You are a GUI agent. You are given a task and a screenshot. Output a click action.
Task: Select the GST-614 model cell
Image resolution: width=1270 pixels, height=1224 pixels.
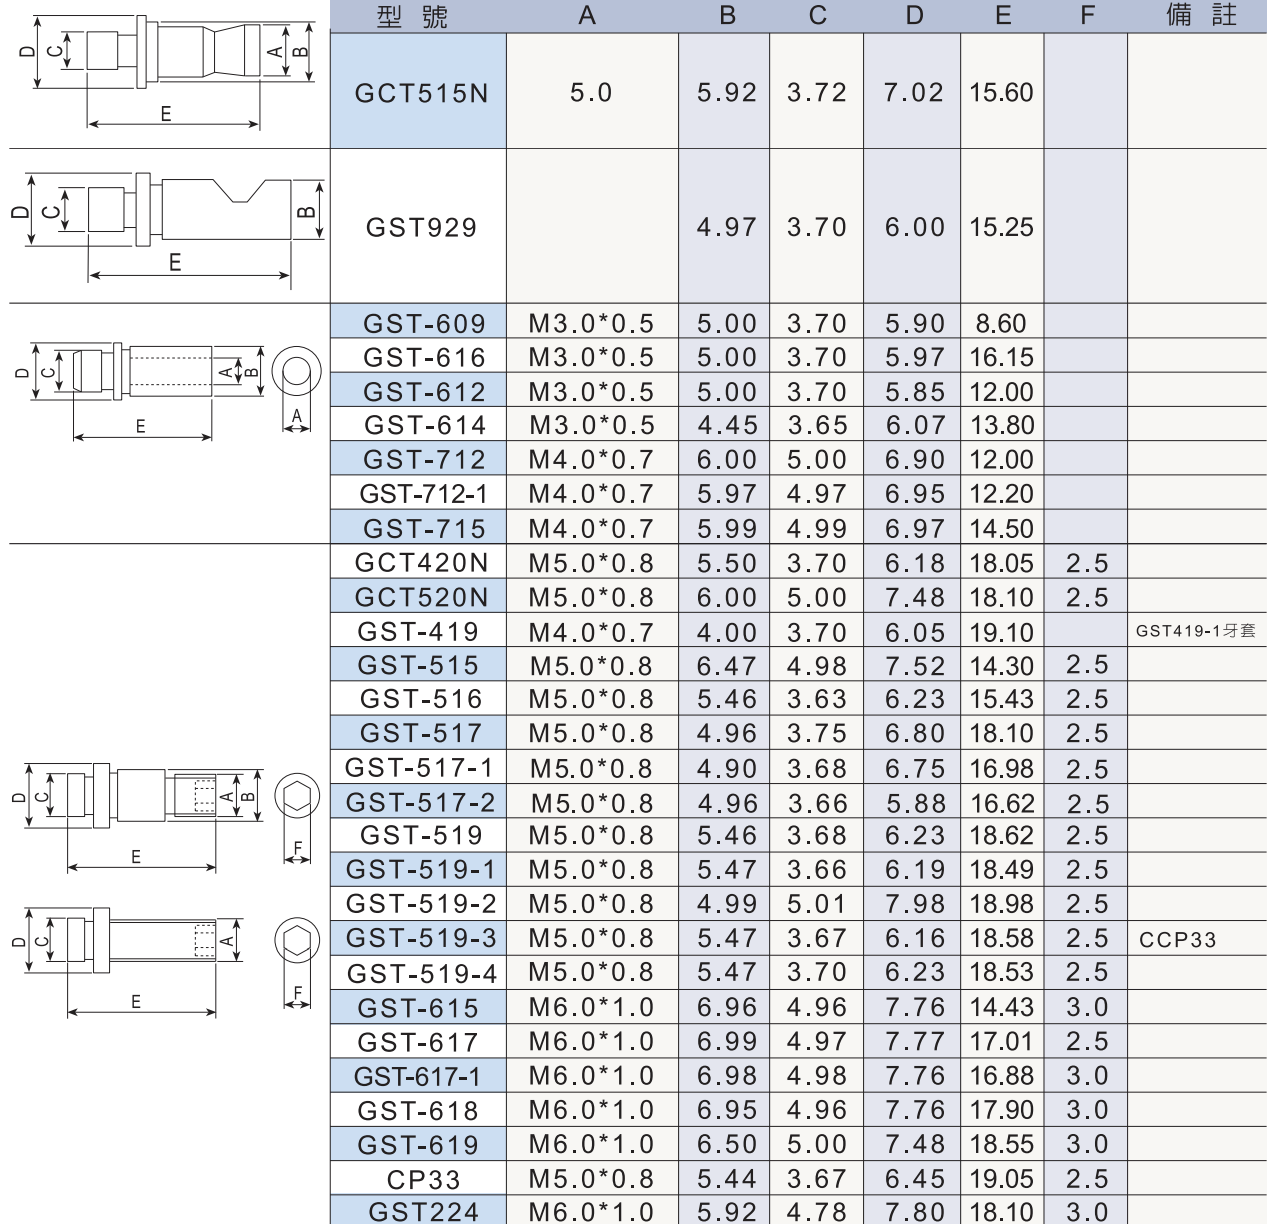click(424, 425)
